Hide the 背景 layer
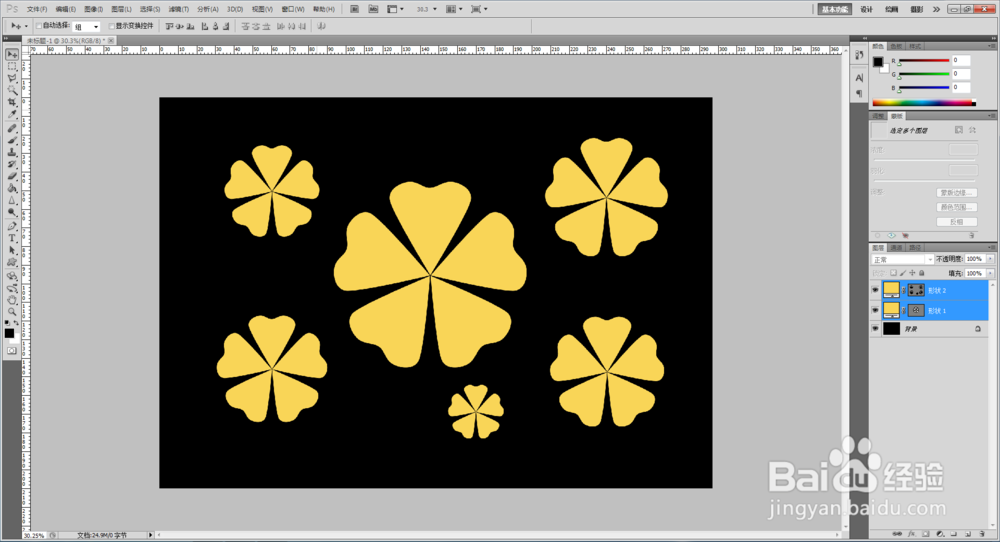 tap(875, 329)
